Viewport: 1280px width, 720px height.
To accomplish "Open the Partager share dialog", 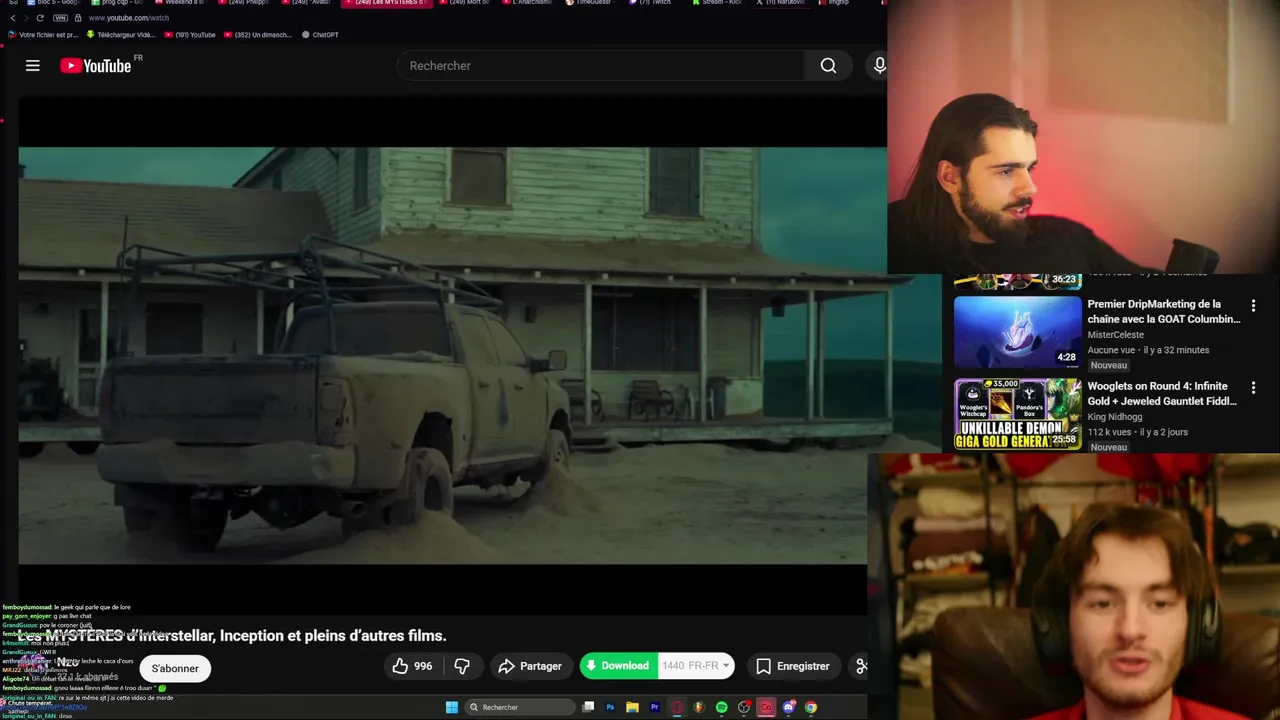I will pos(530,666).
